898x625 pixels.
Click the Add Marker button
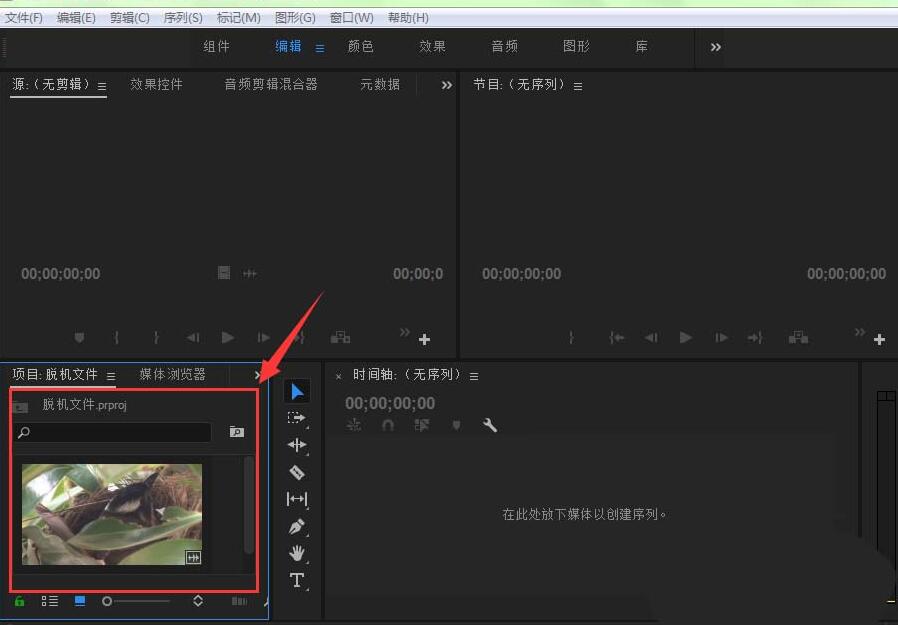coord(456,425)
